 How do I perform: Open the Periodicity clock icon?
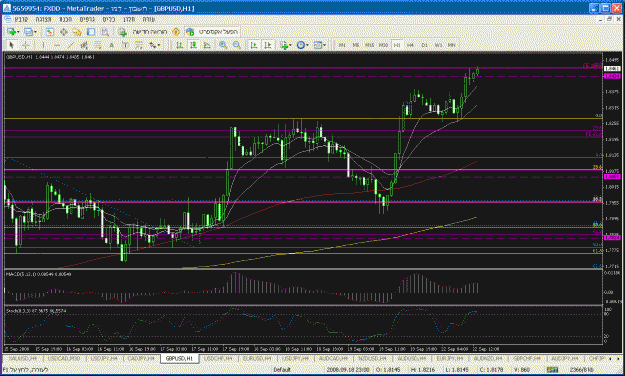pyautogui.click(x=301, y=45)
